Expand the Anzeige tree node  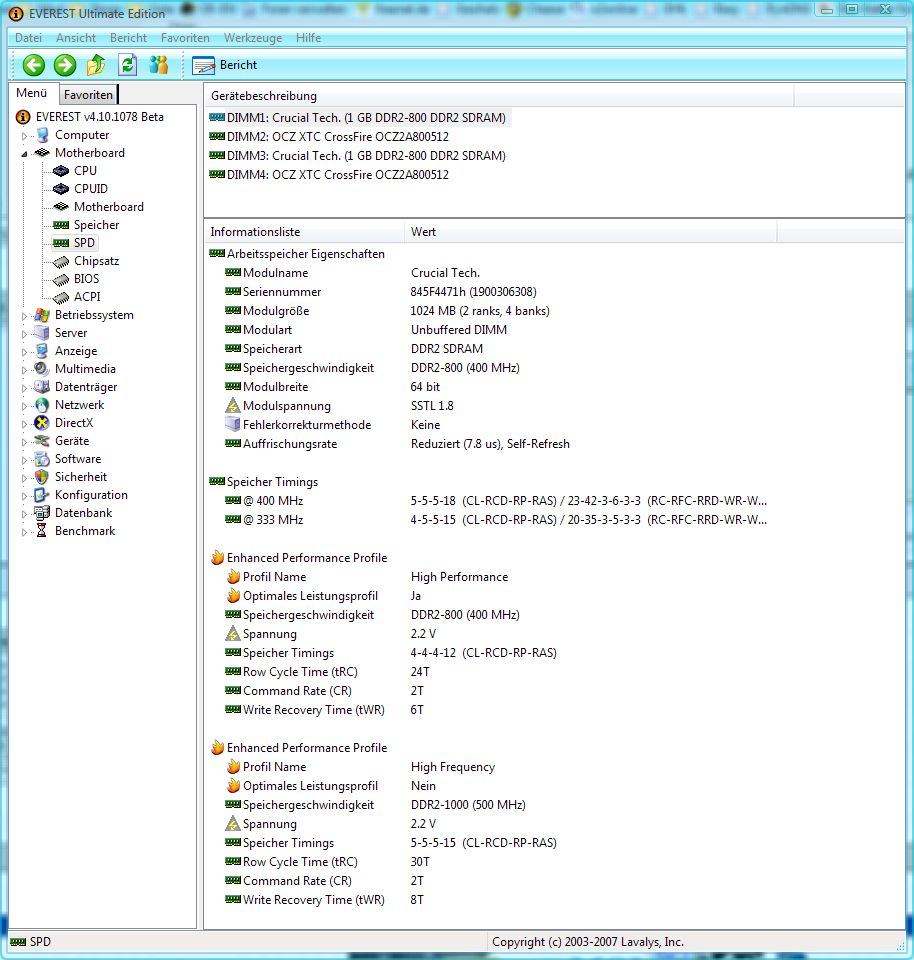pyautogui.click(x=24, y=352)
